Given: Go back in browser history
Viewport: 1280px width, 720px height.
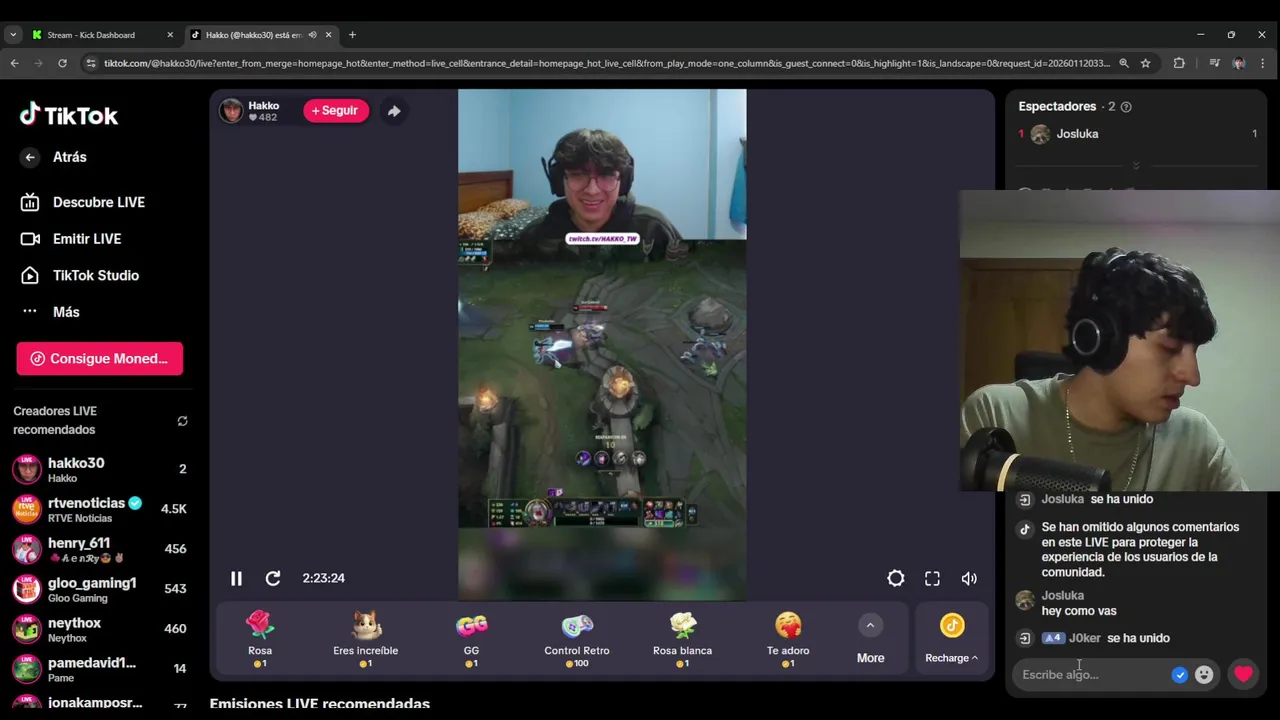Looking at the screenshot, I should coord(14,63).
